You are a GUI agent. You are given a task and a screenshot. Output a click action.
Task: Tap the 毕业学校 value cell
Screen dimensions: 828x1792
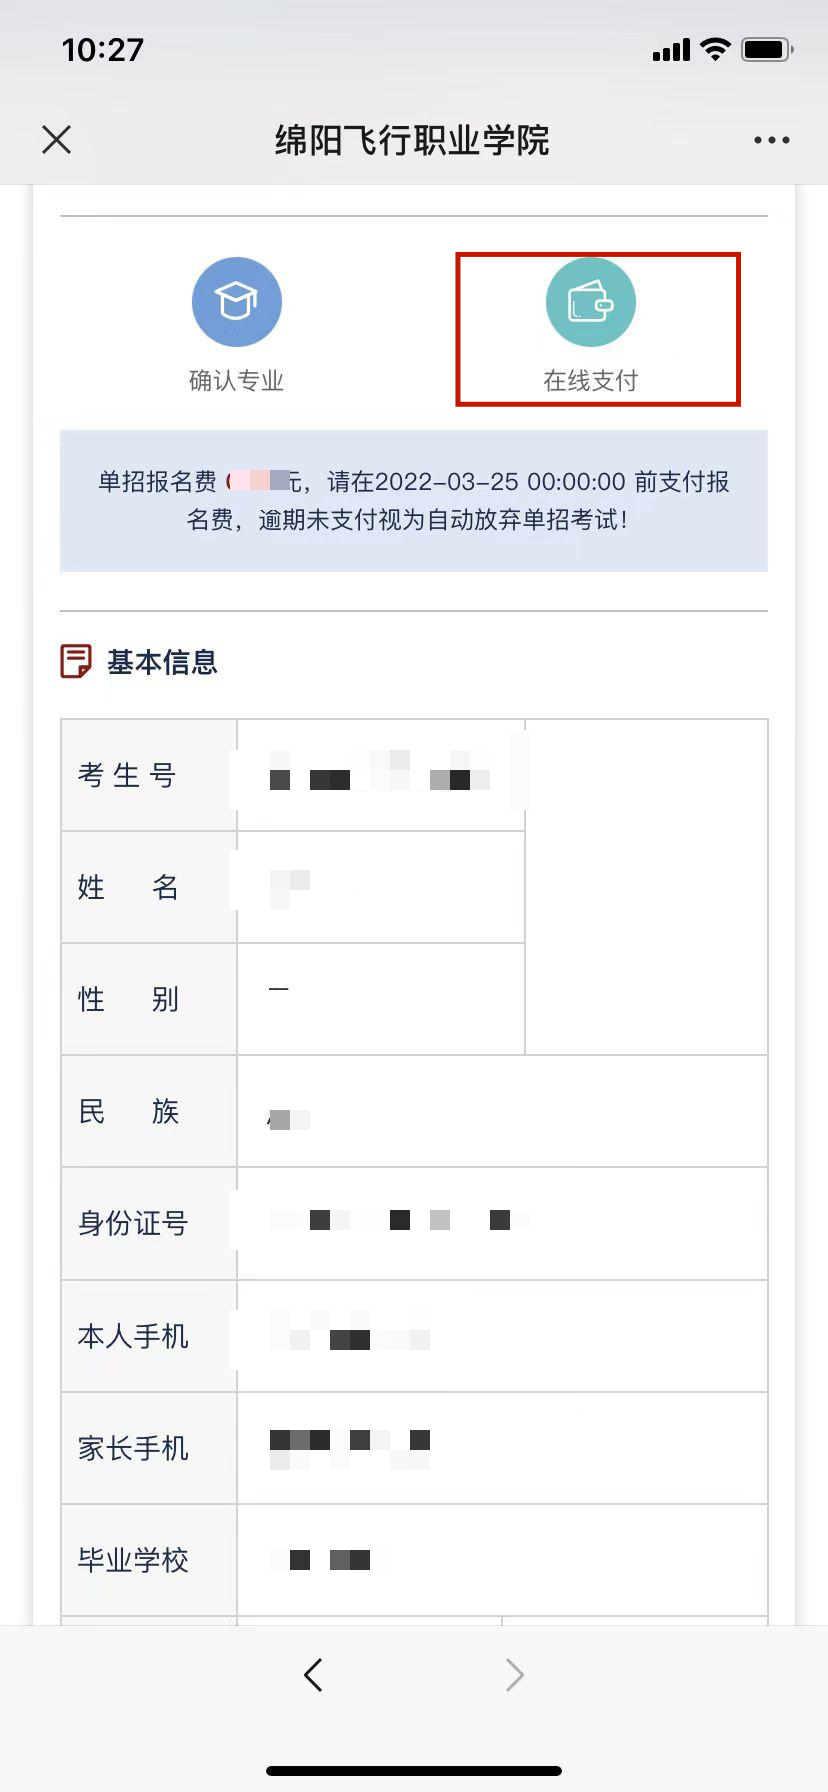point(501,1560)
